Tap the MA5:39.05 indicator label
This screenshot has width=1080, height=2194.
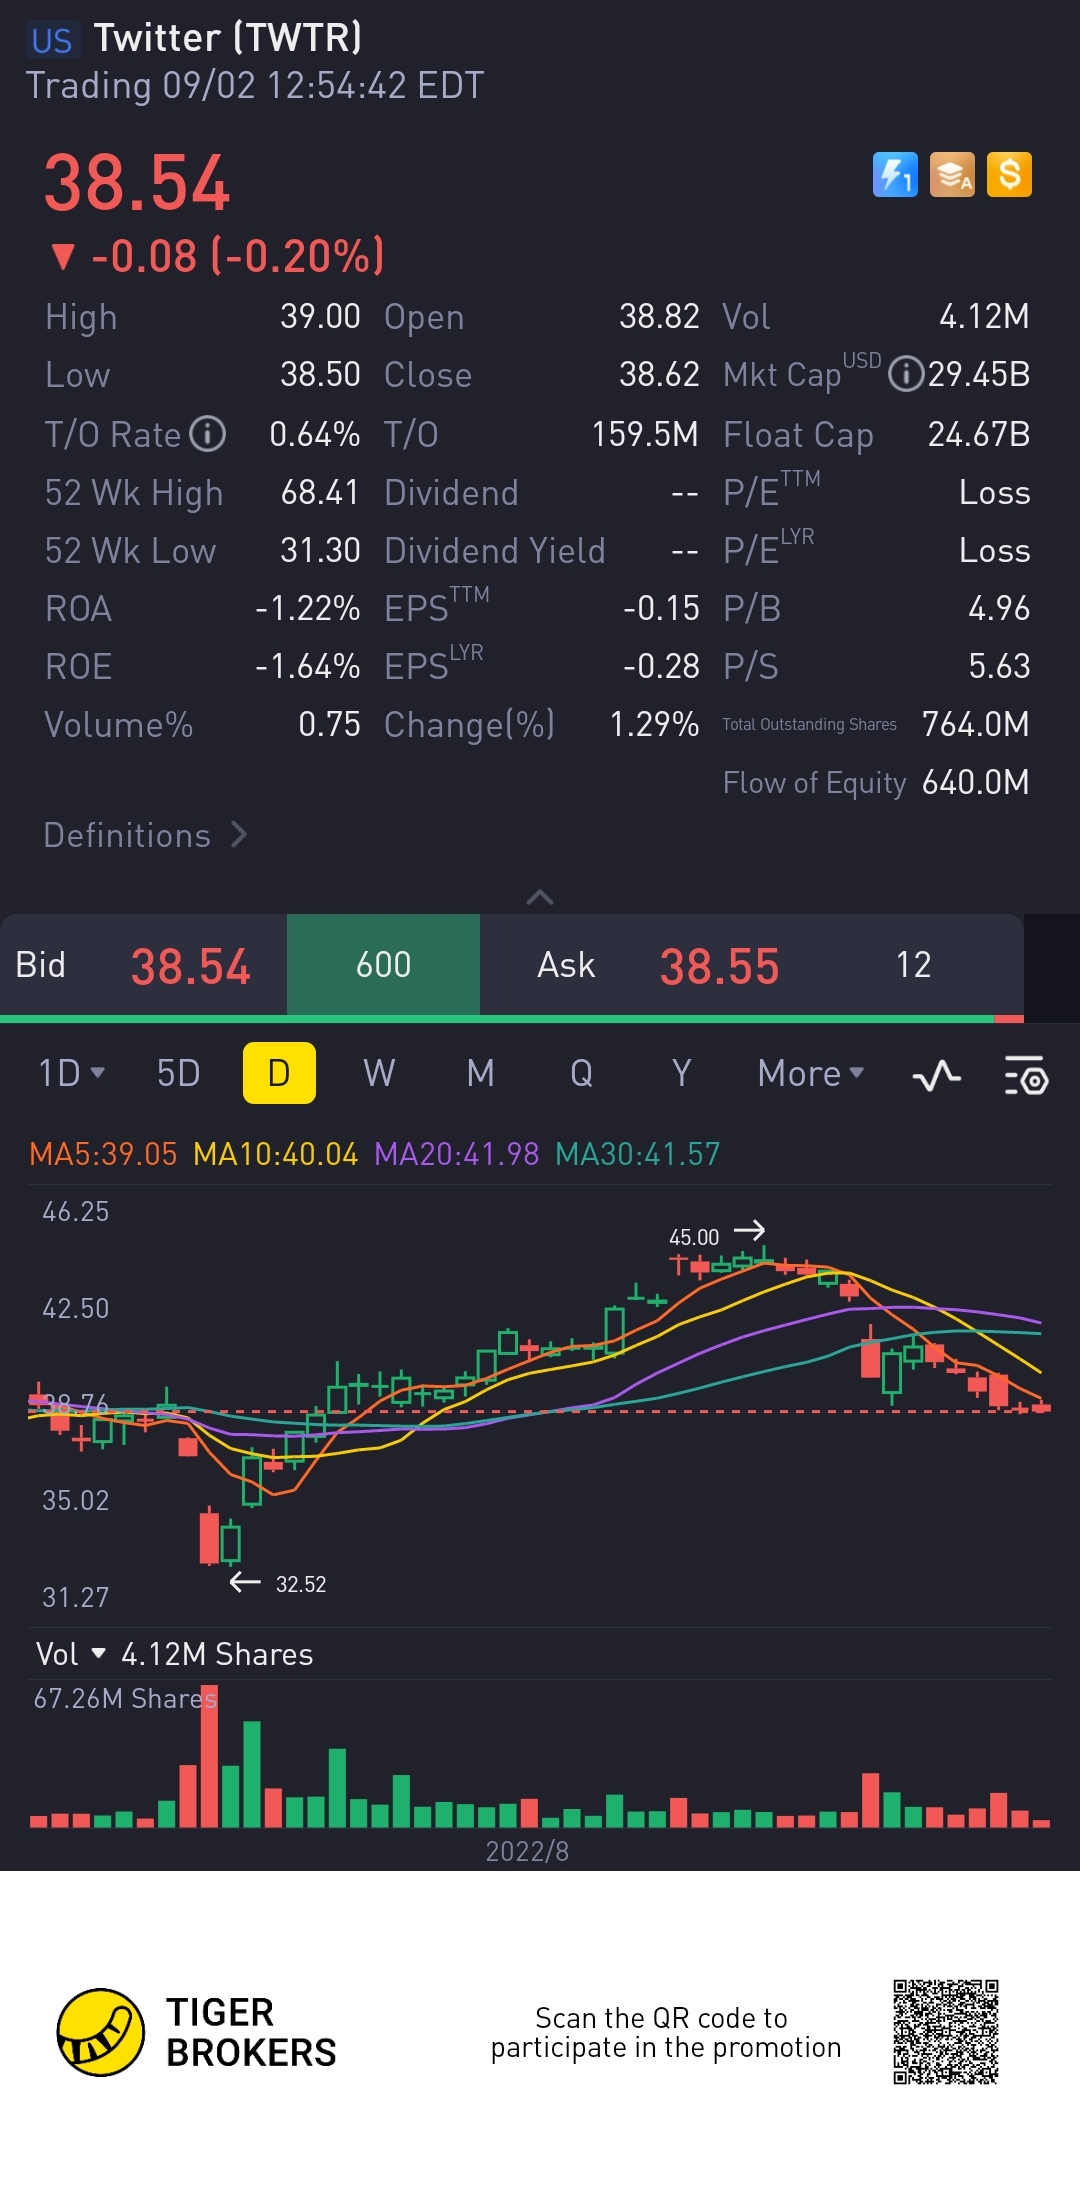(103, 1154)
